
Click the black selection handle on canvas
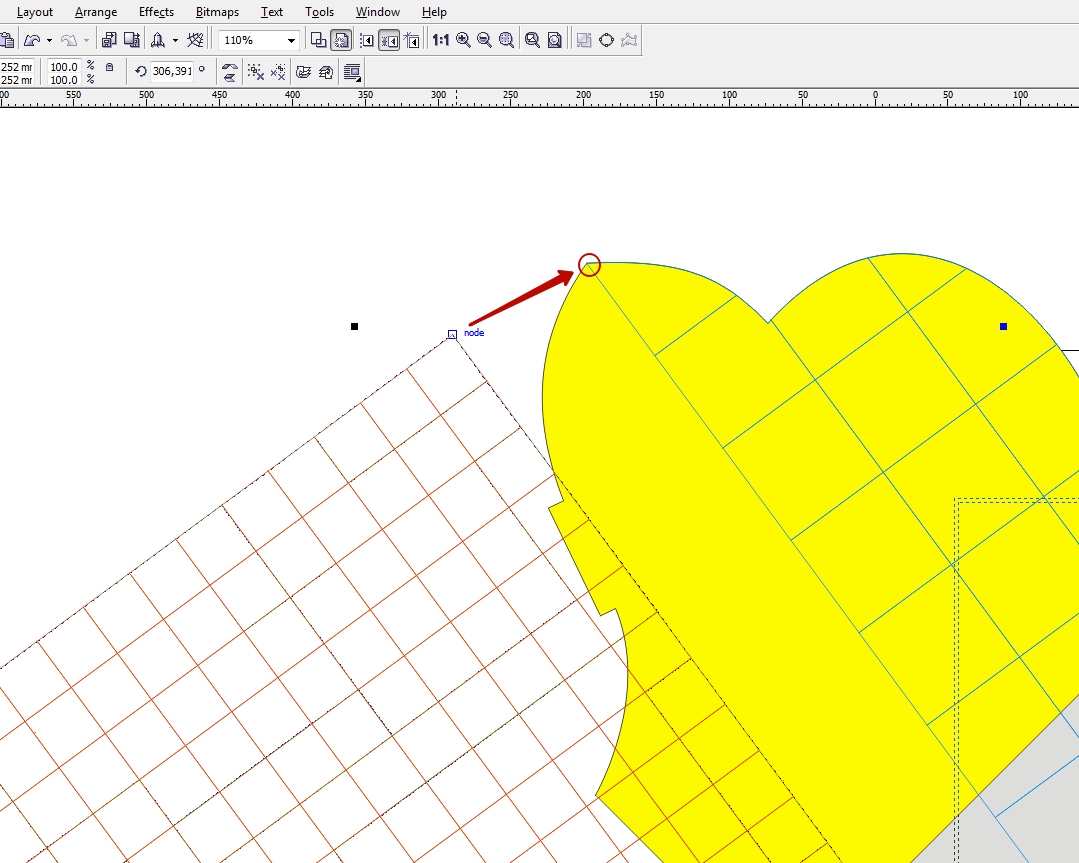[x=354, y=326]
